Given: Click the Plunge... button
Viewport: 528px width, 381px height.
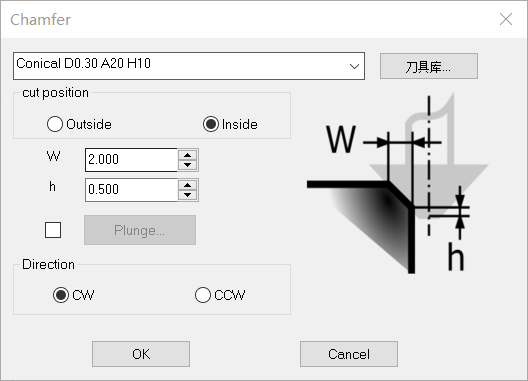Looking at the screenshot, I should pos(140,230).
